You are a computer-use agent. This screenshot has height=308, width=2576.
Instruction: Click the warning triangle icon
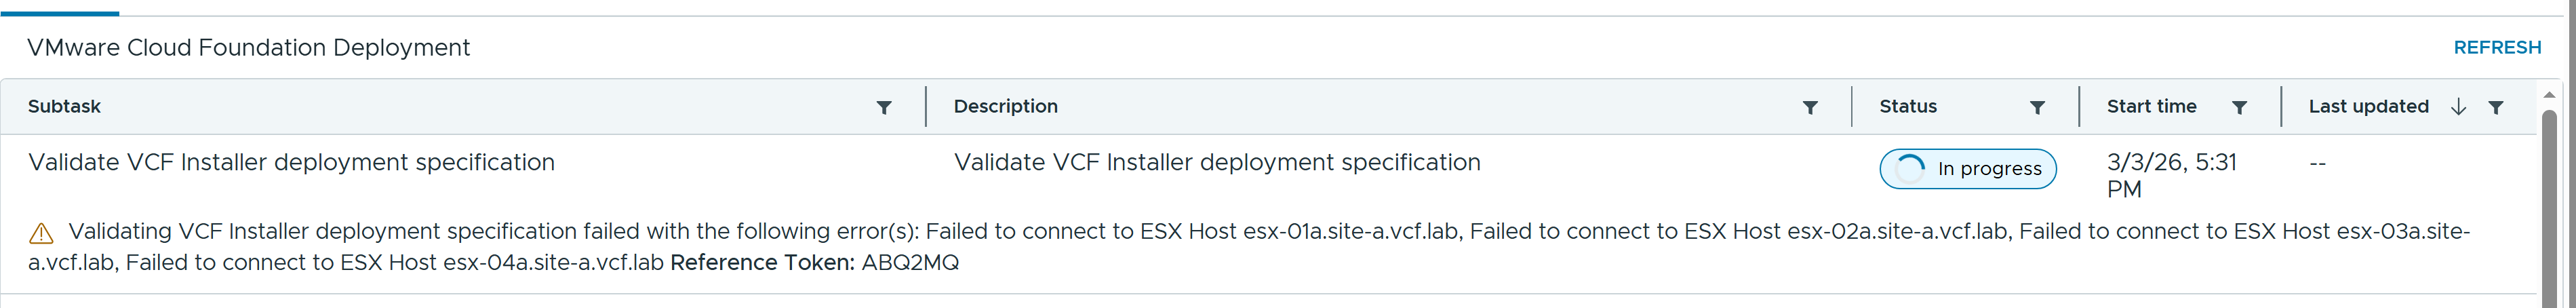pos(41,234)
